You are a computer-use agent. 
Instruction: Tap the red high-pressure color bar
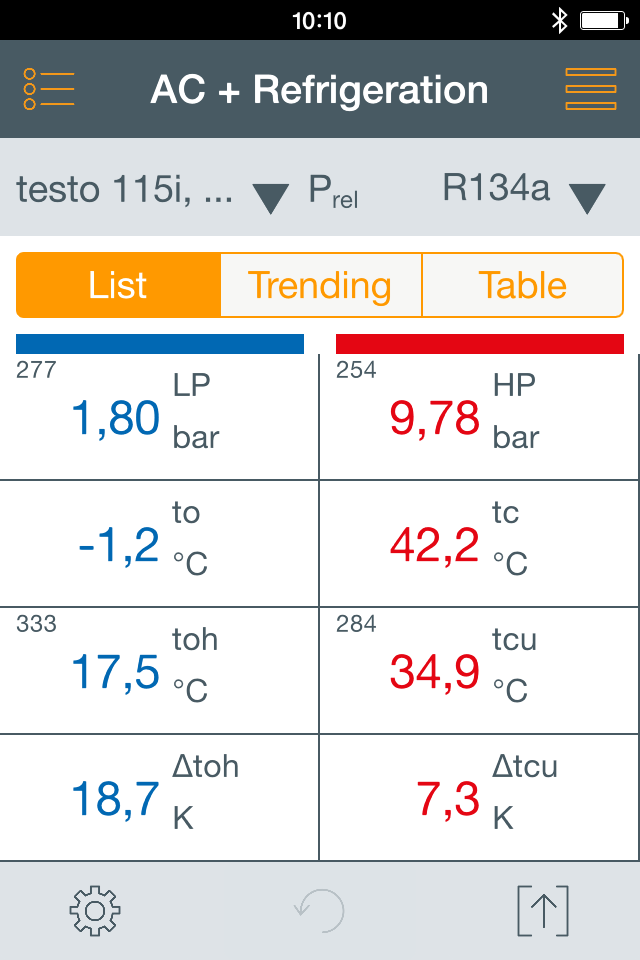480,344
